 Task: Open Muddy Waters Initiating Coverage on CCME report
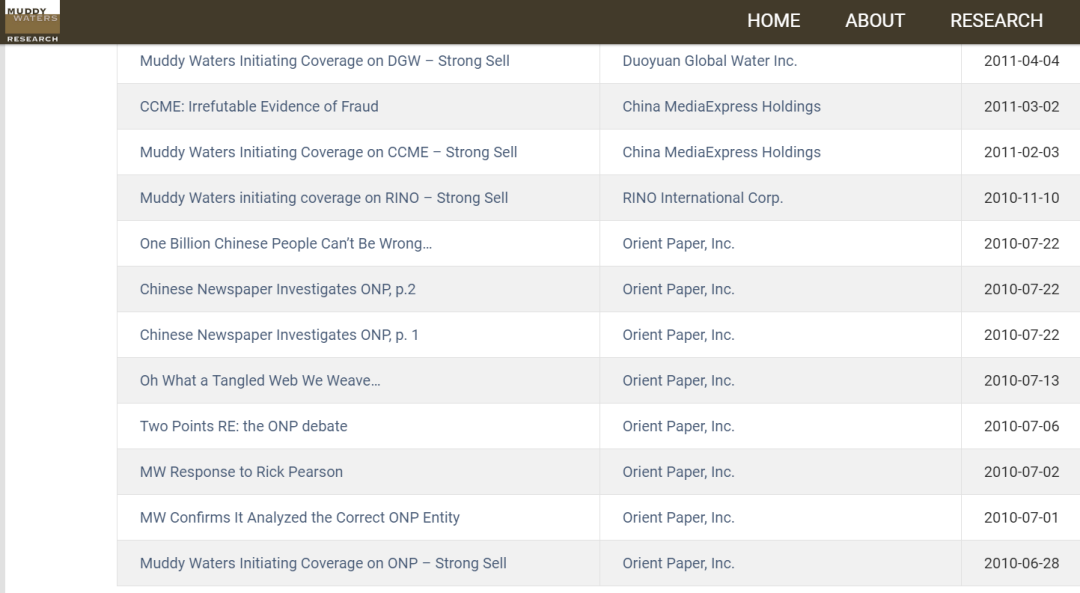(329, 152)
